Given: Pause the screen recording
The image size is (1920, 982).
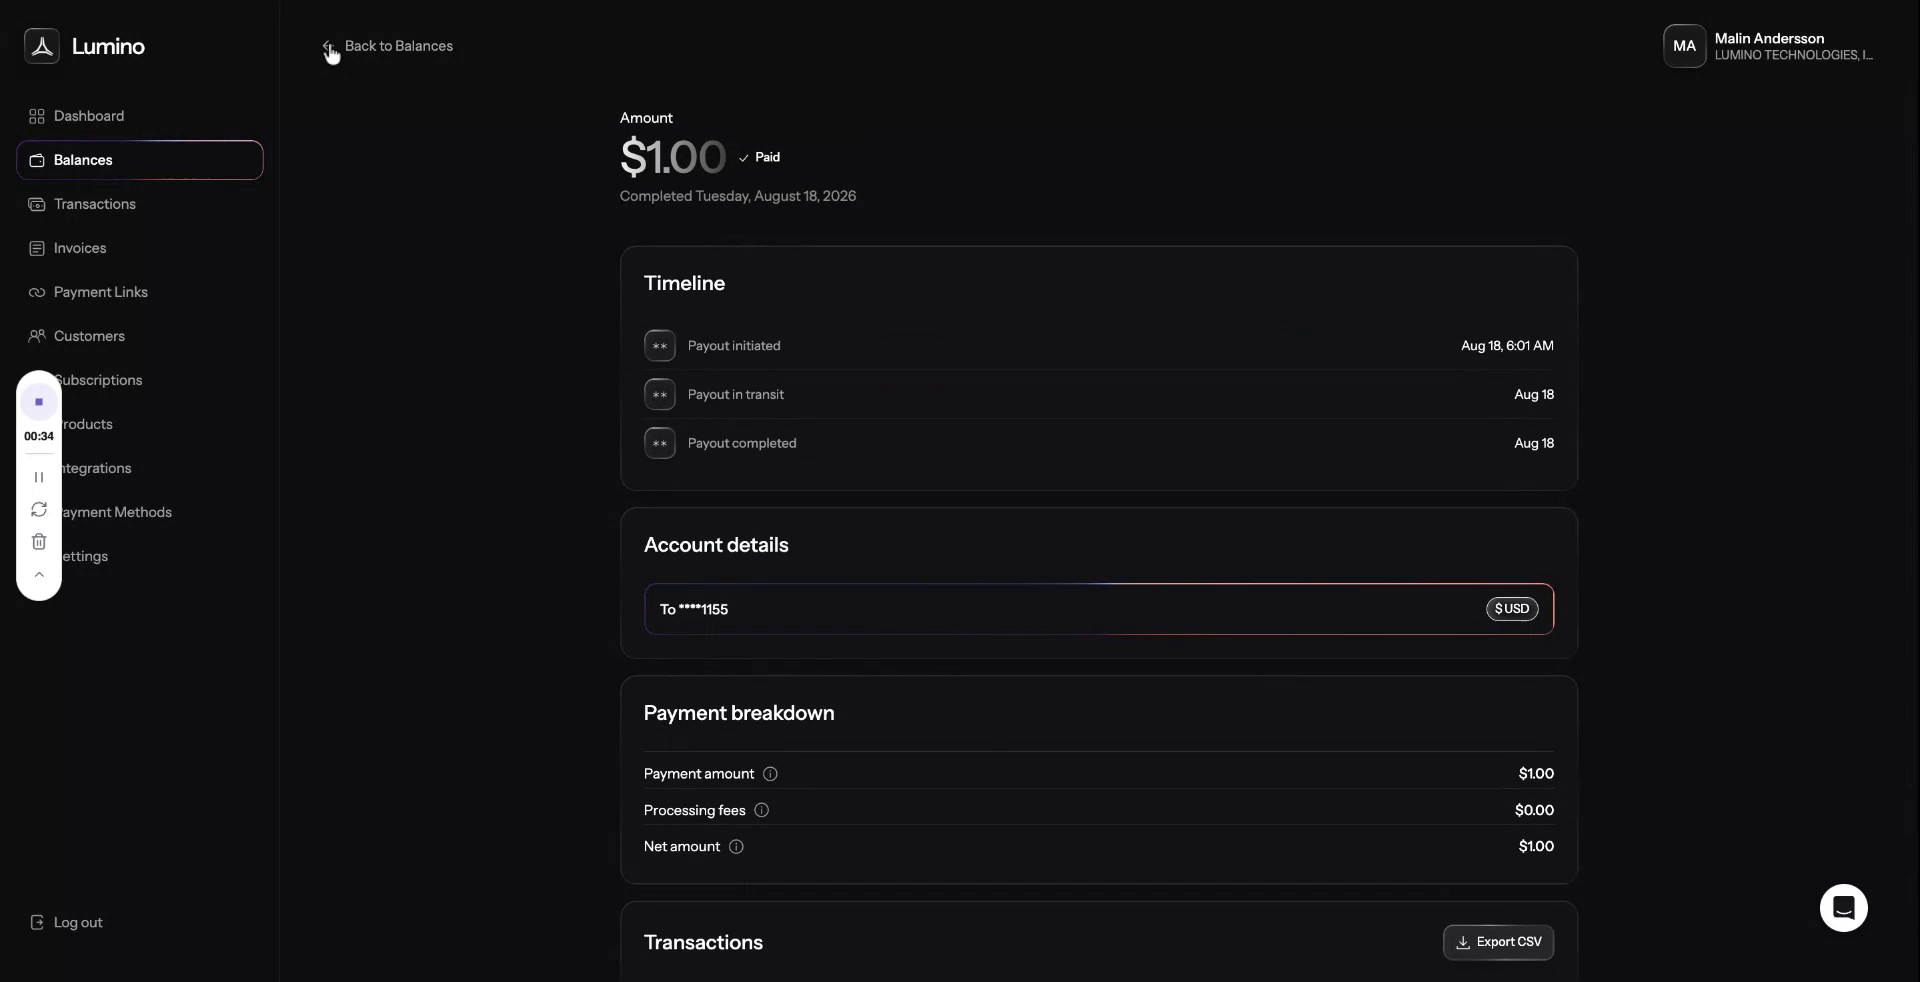Looking at the screenshot, I should tap(39, 477).
